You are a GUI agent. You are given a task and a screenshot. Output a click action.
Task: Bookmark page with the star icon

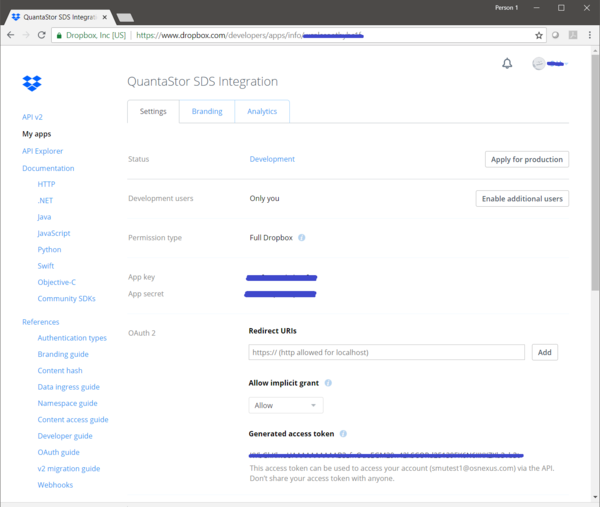[539, 36]
